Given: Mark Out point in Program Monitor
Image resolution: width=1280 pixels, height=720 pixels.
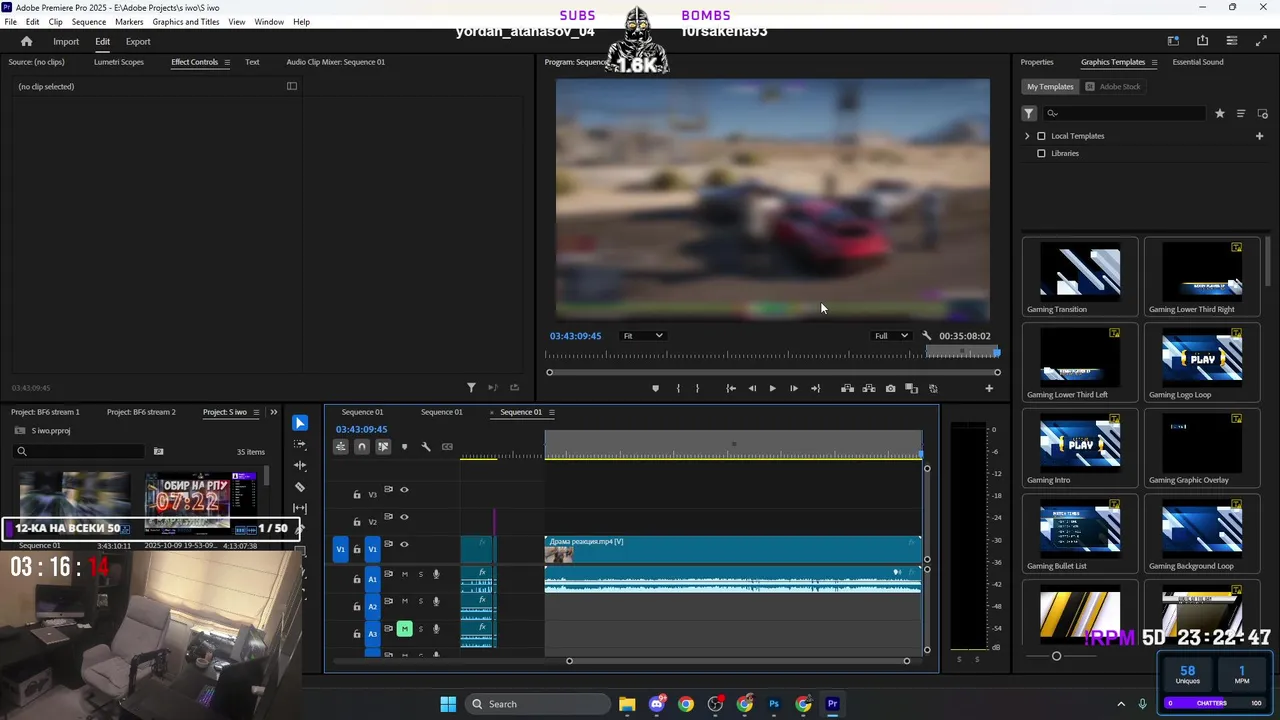Looking at the screenshot, I should 698,388.
